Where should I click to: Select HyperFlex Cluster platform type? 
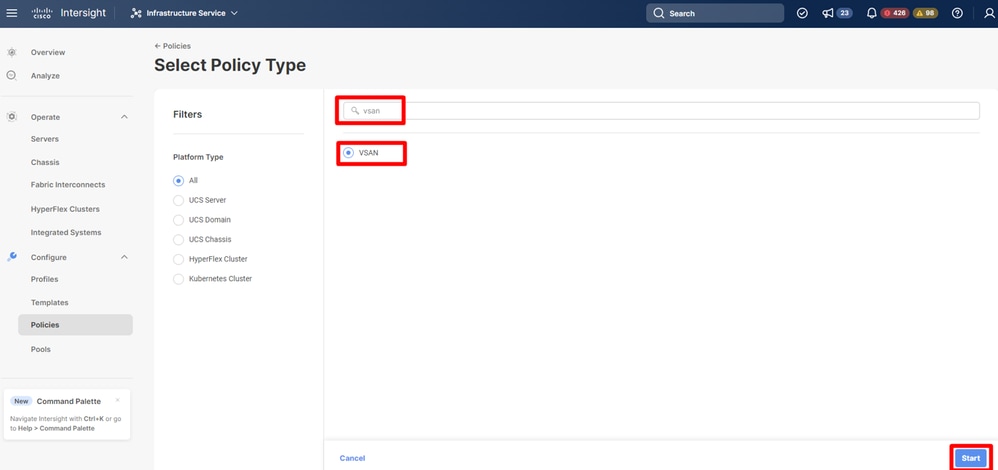coord(178,259)
